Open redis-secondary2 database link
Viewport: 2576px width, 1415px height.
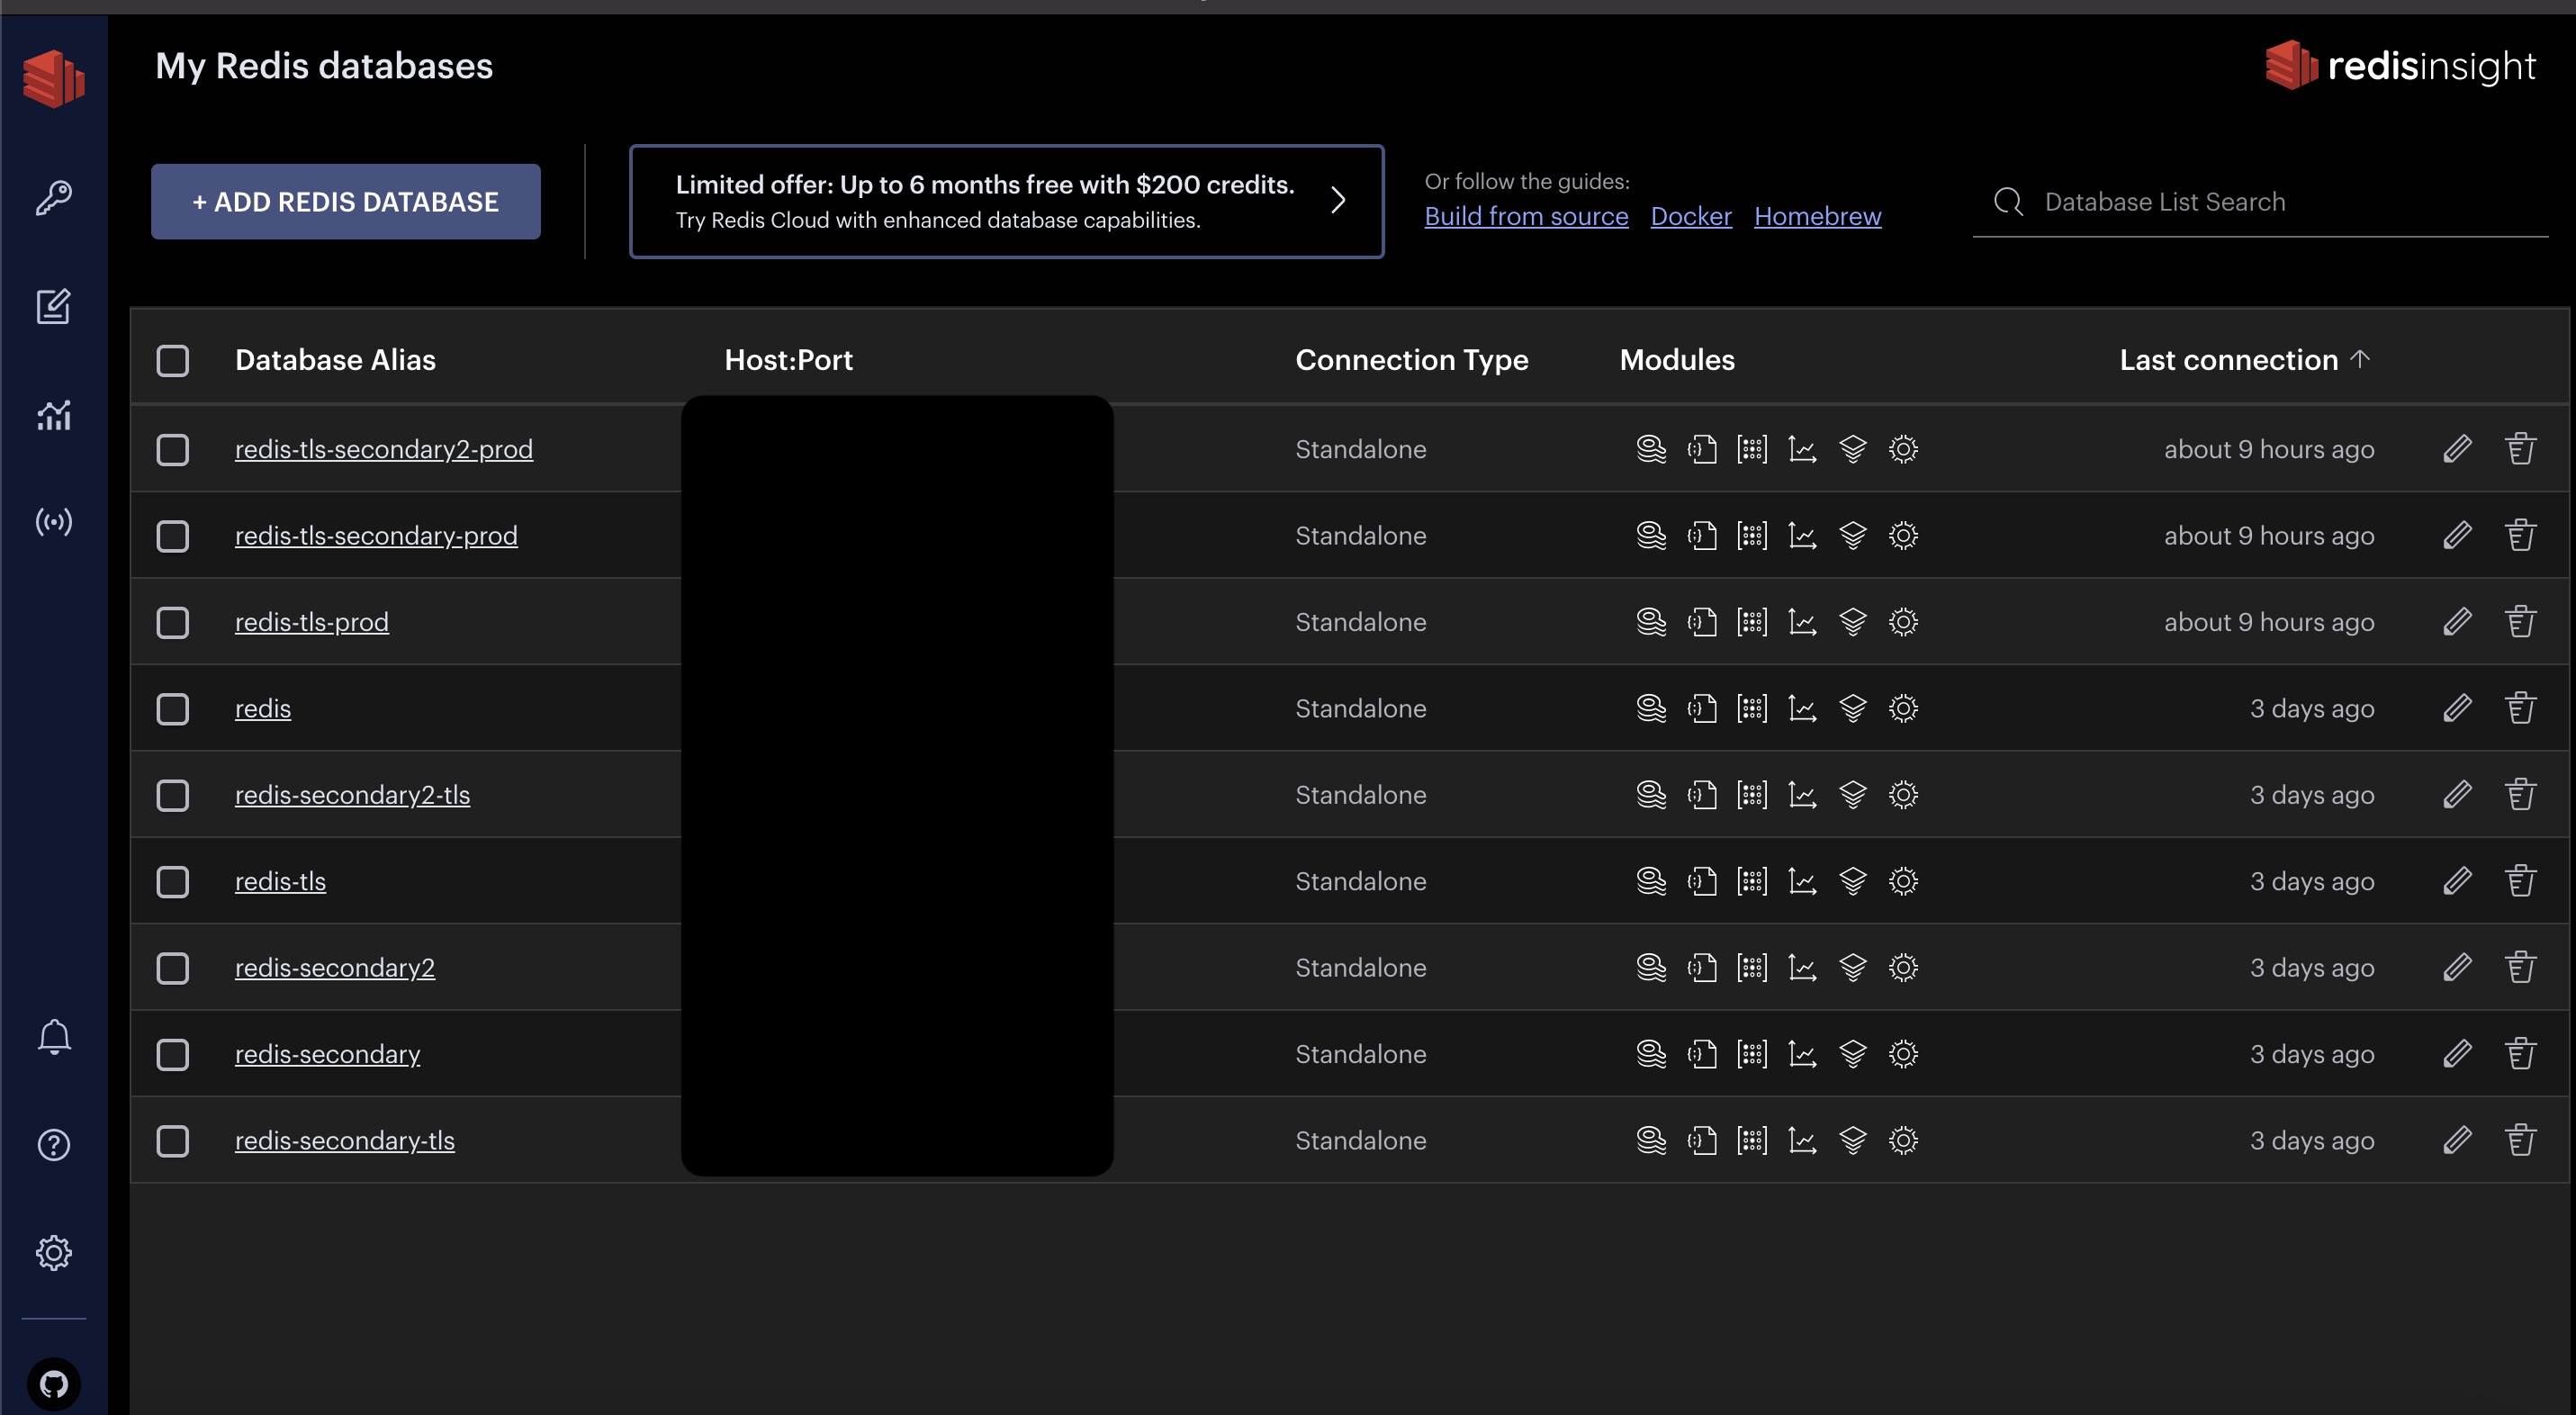(x=335, y=968)
